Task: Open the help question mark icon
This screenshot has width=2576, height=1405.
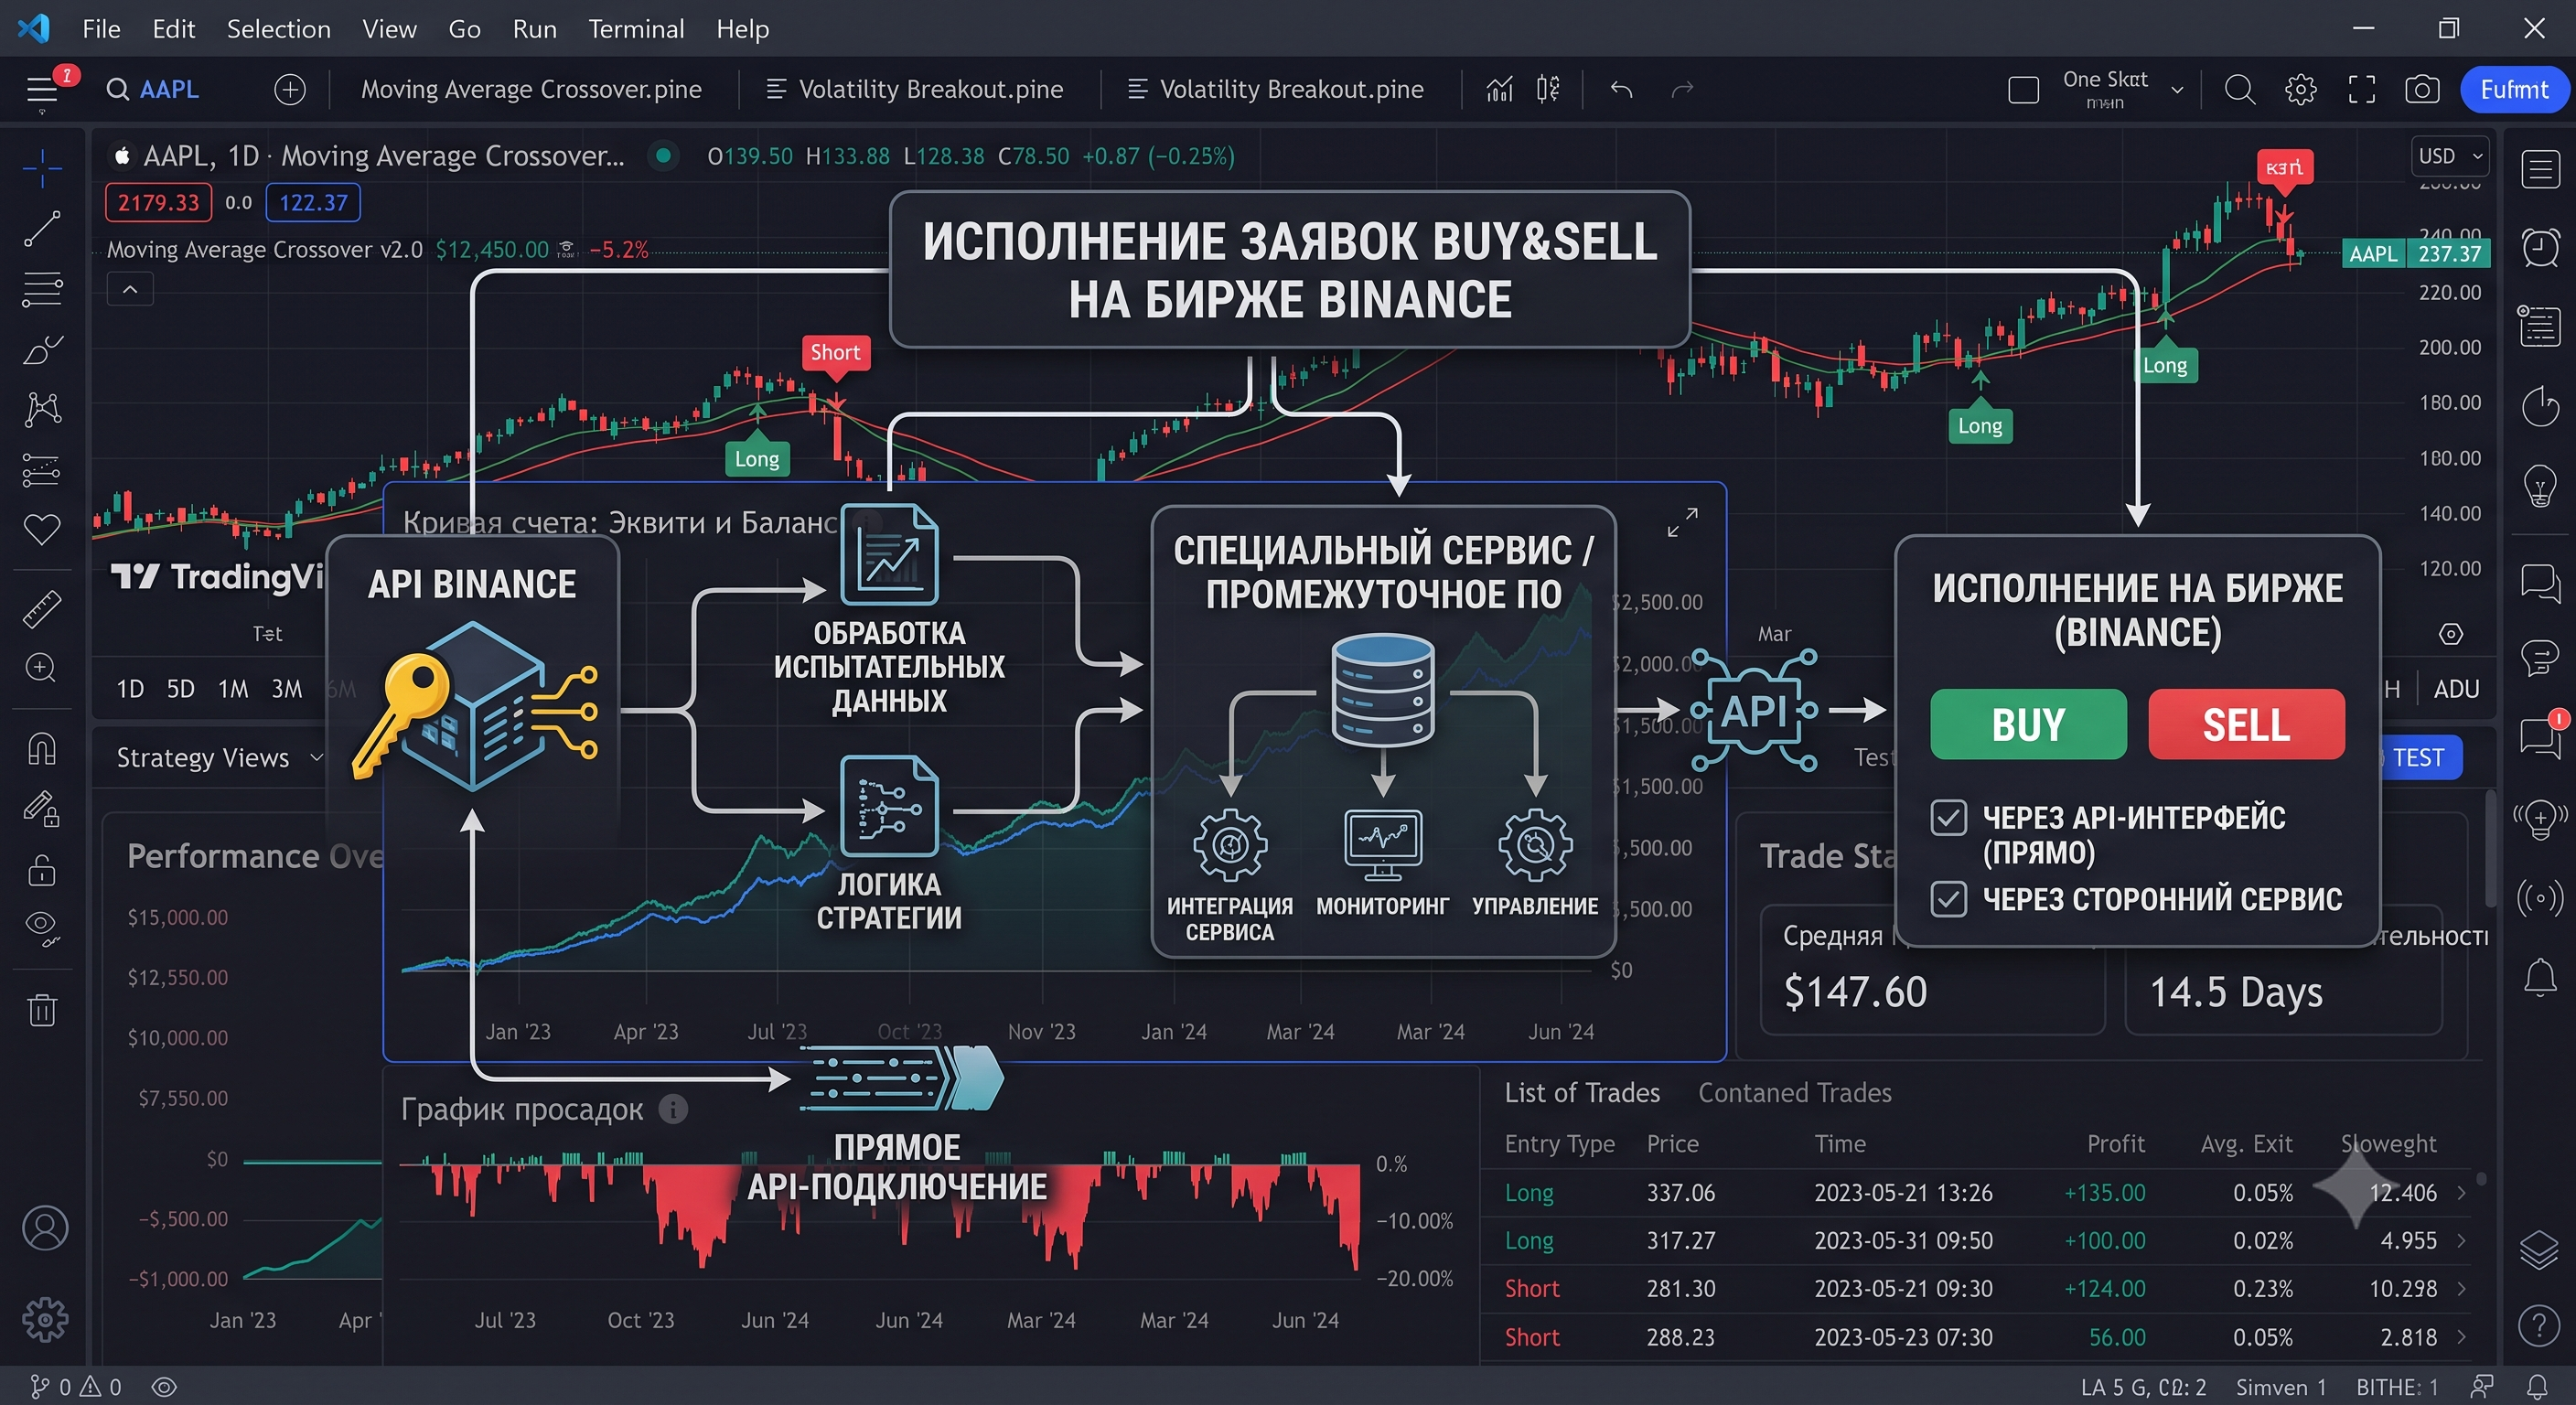Action: [x=2539, y=1326]
